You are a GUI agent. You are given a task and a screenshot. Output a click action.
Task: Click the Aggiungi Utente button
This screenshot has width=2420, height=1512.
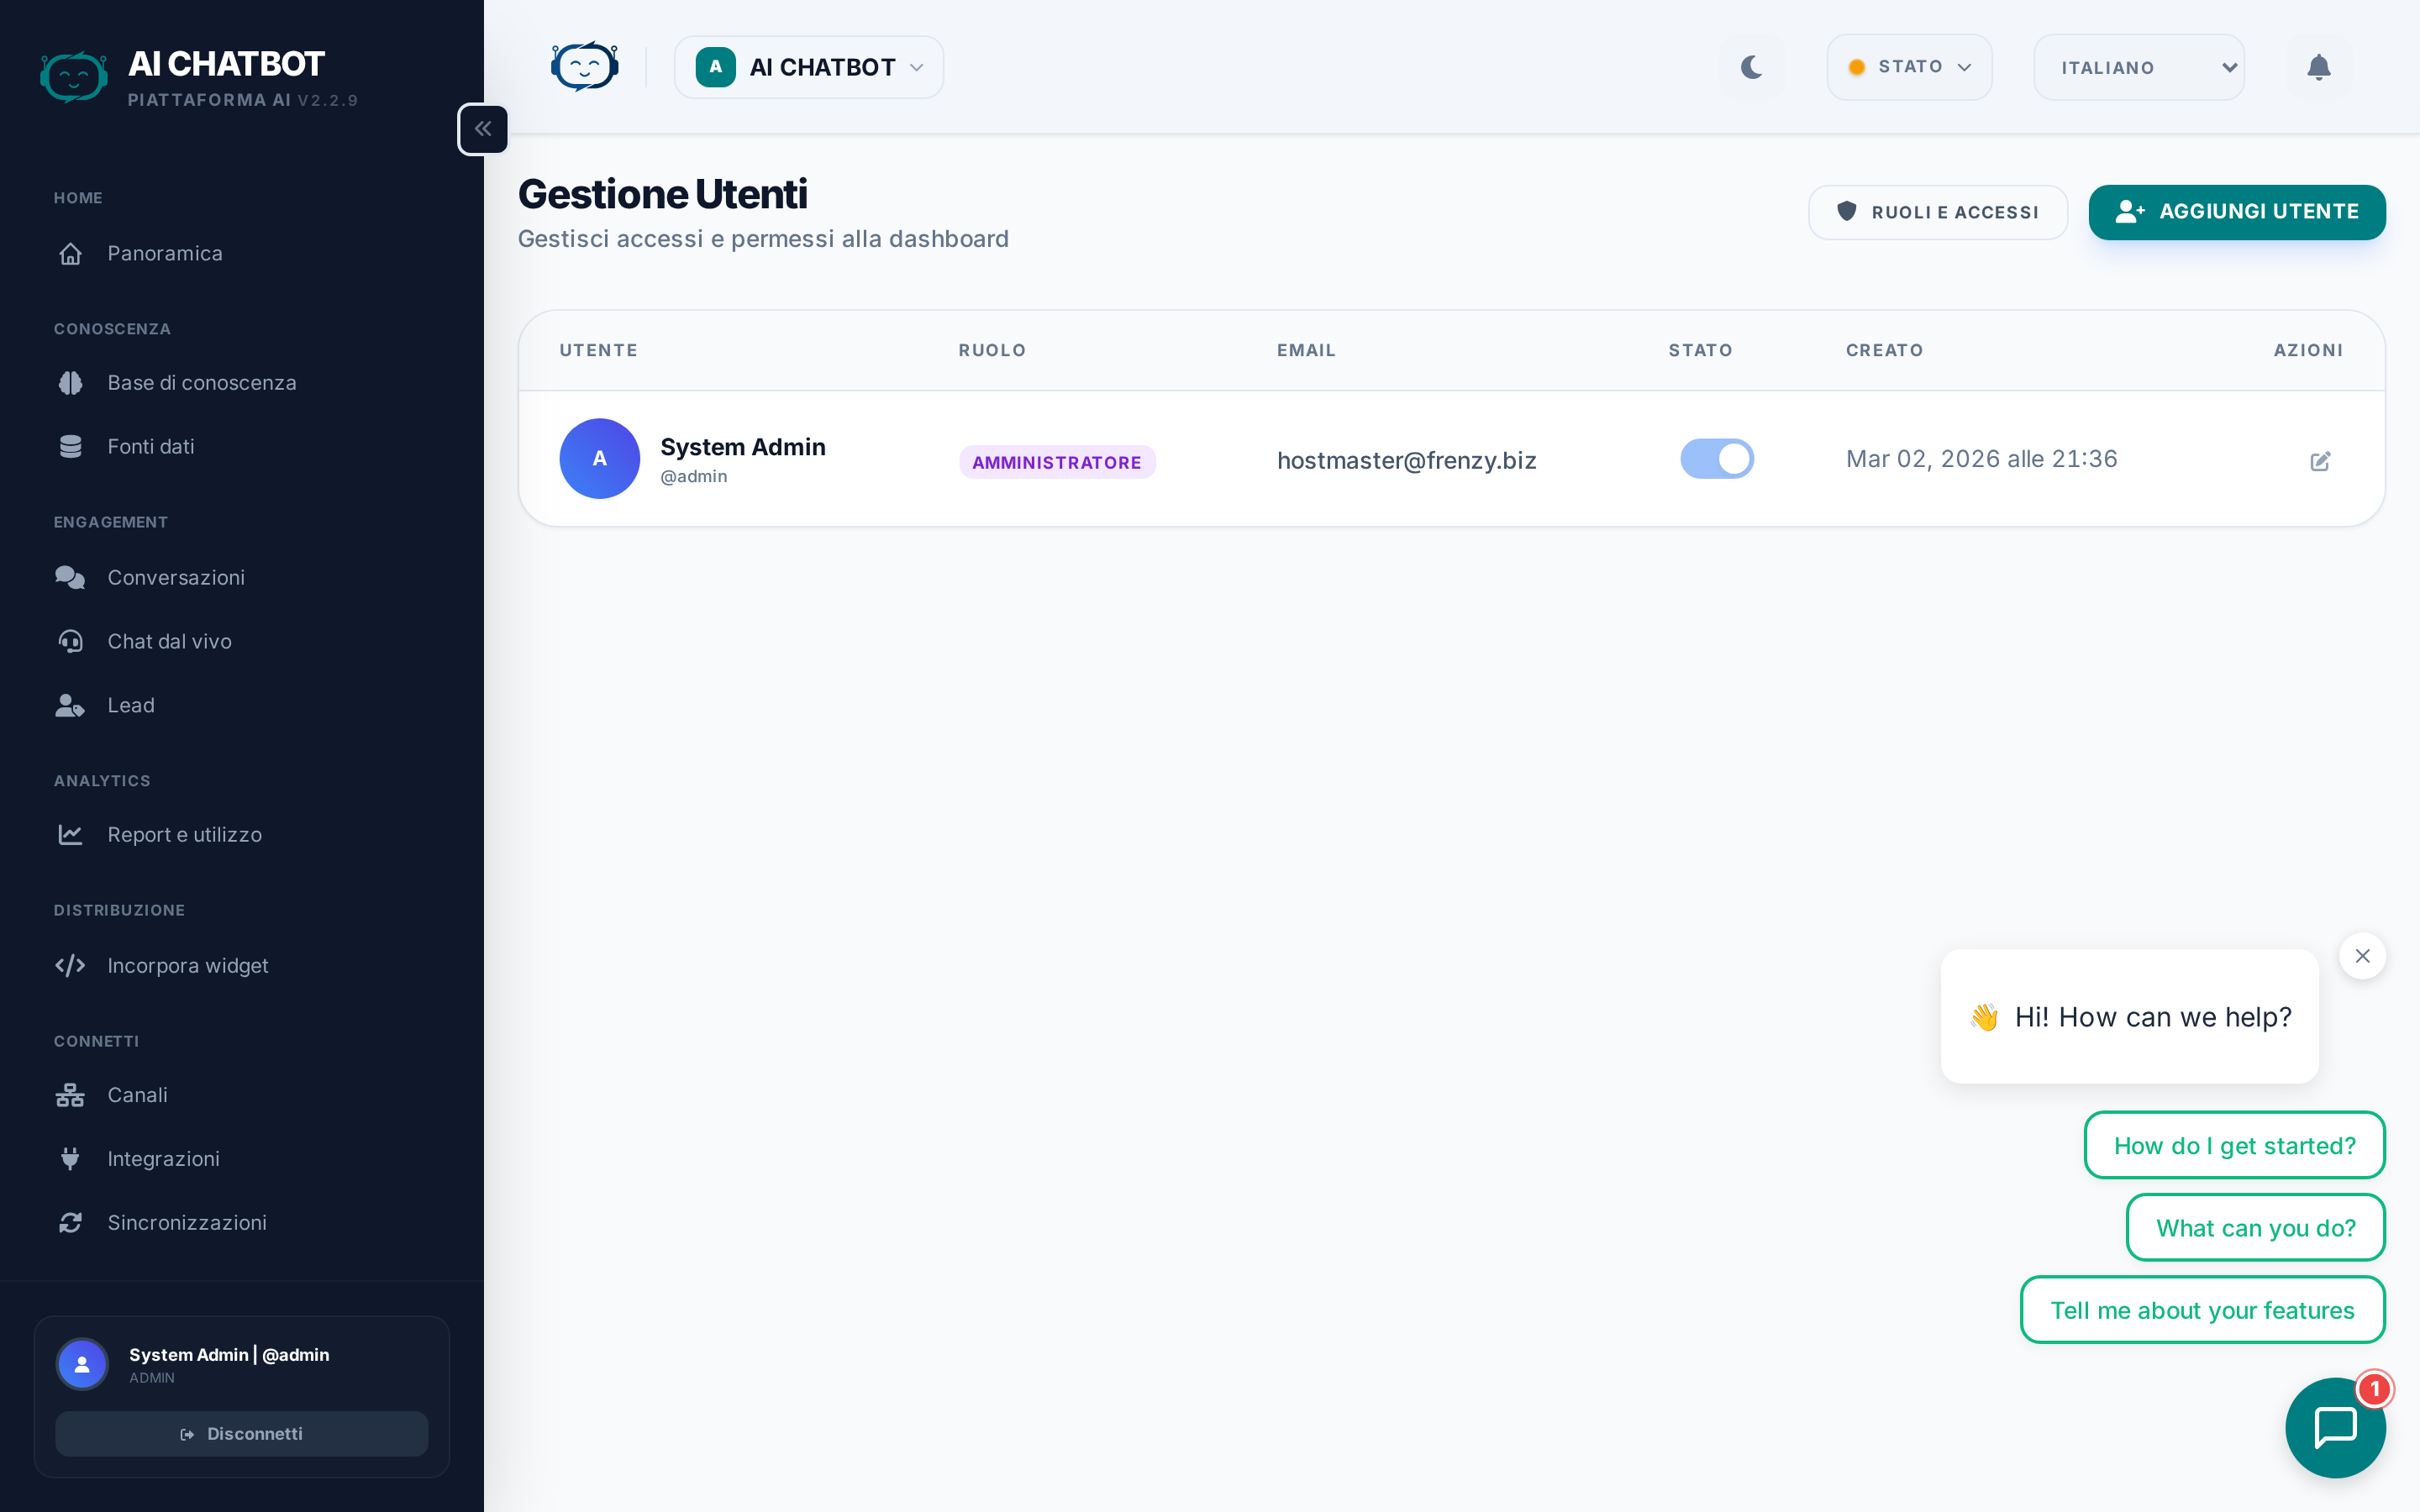[x=2236, y=212]
